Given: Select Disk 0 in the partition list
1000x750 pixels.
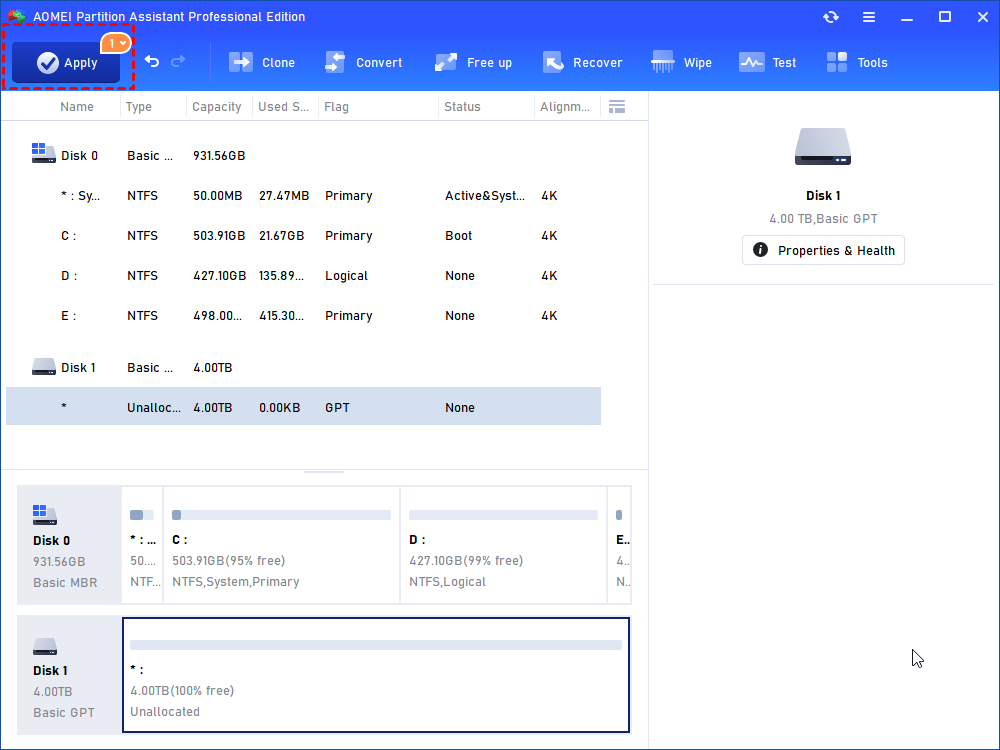Looking at the screenshot, I should (x=80, y=156).
